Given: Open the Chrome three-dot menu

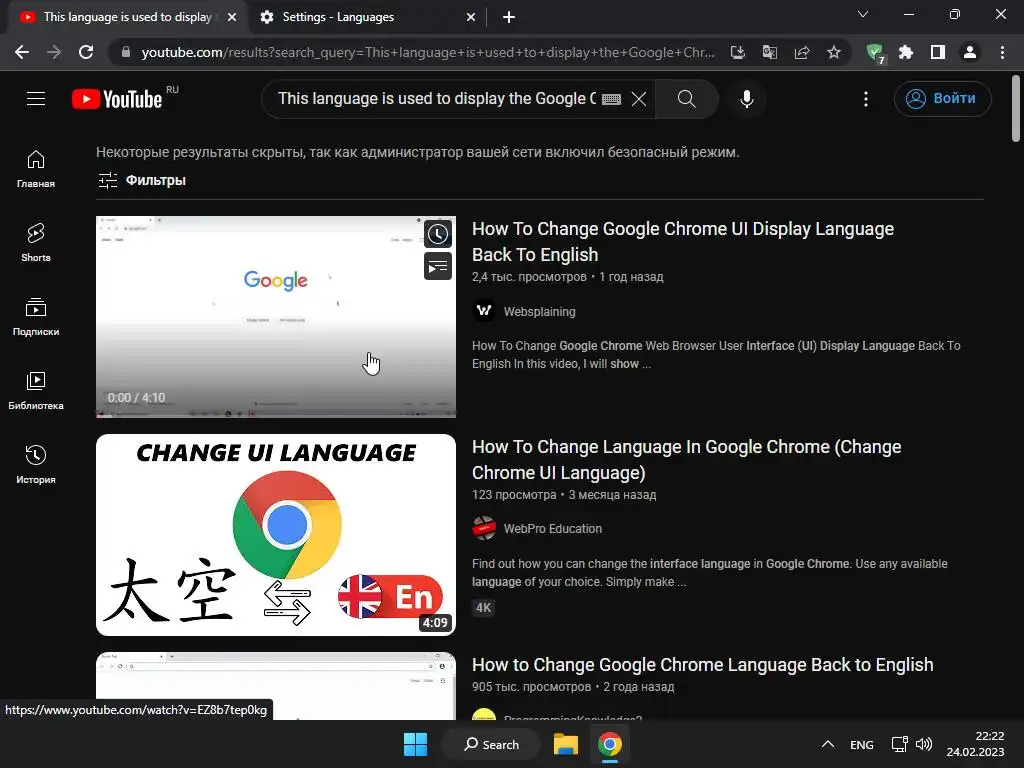Looking at the screenshot, I should [1002, 52].
